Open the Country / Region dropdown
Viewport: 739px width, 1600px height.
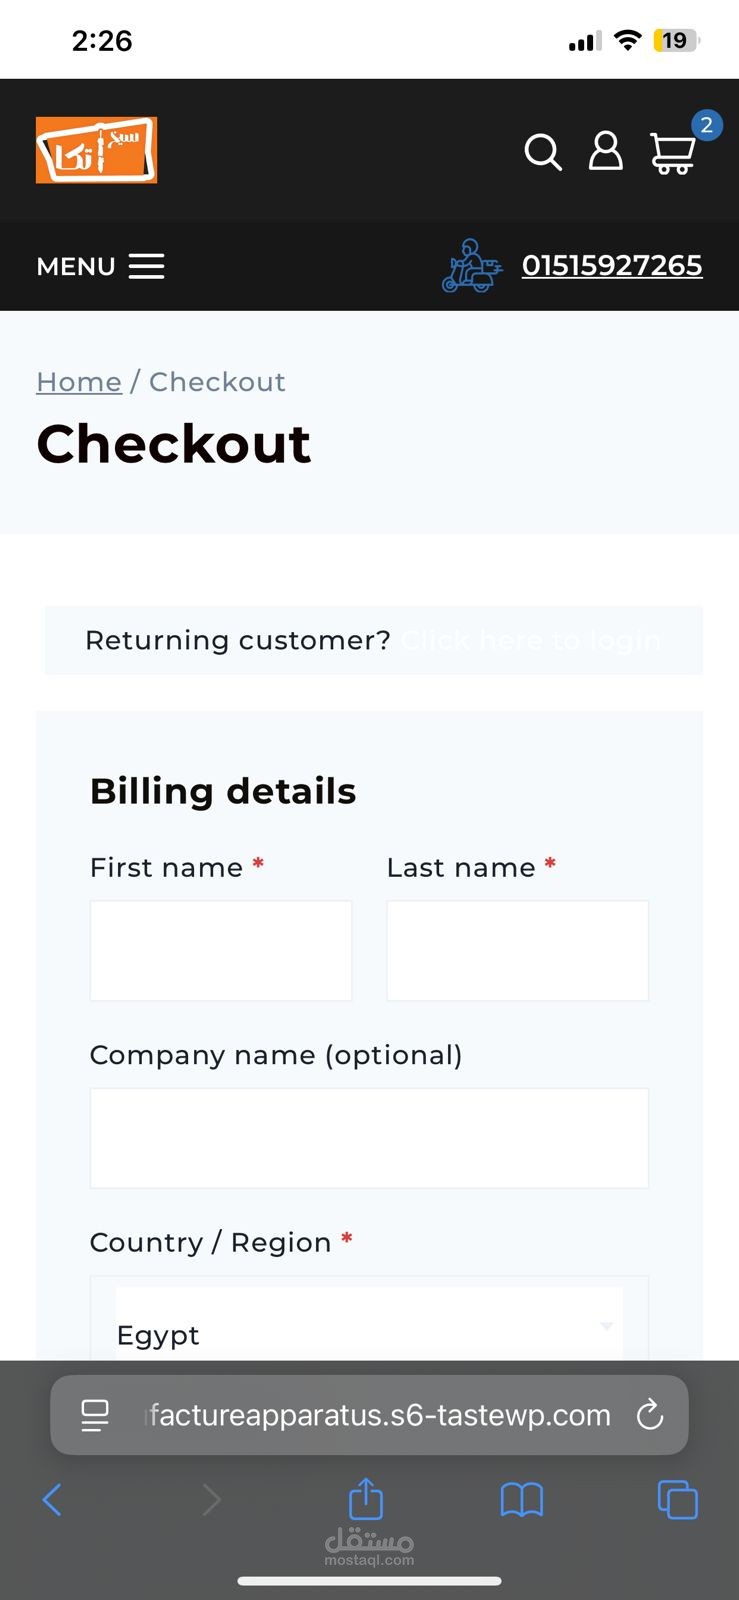point(369,1330)
